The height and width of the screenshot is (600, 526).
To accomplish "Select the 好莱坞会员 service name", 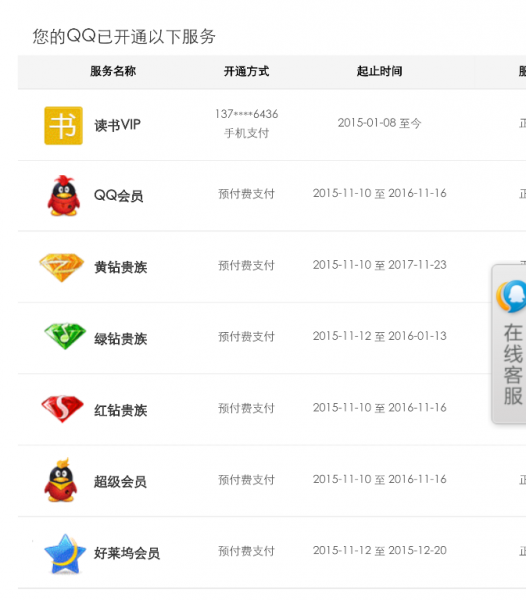I will click(127, 553).
